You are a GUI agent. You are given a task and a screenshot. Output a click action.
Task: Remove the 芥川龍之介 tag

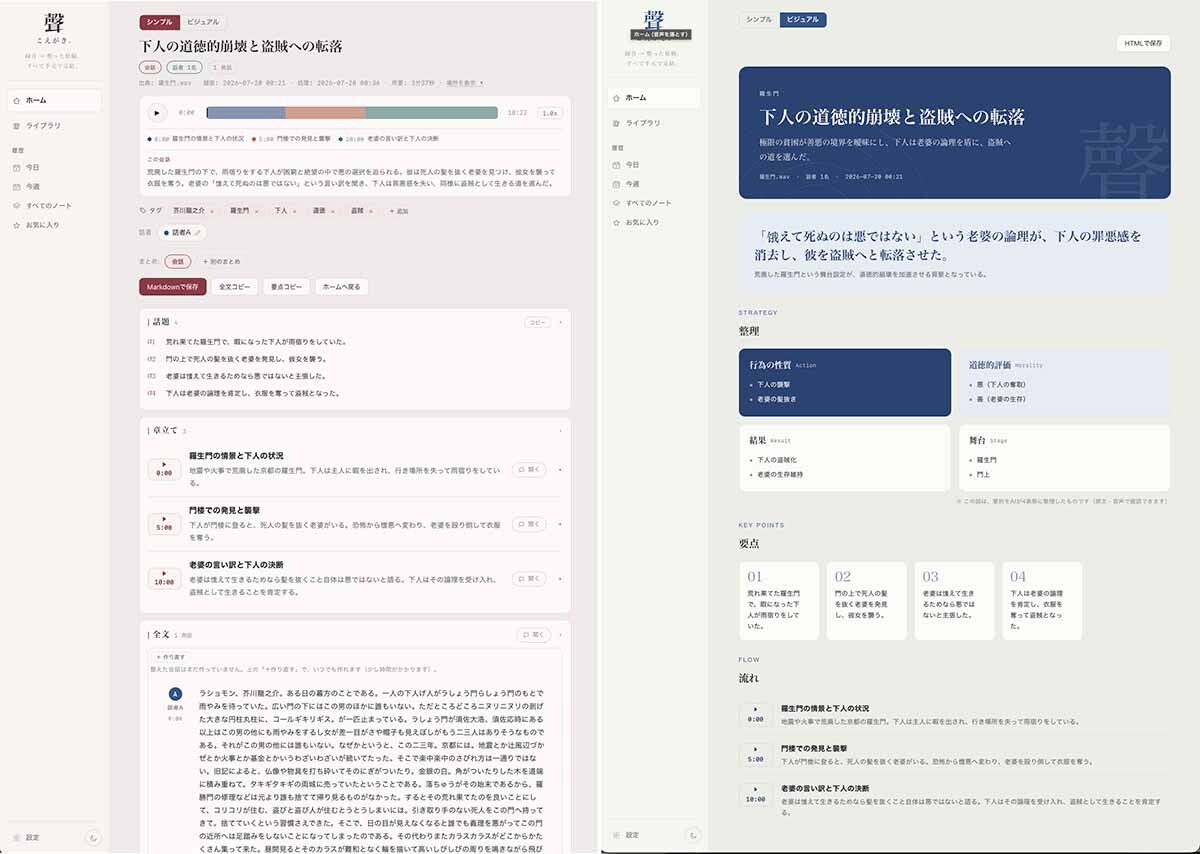(x=213, y=211)
